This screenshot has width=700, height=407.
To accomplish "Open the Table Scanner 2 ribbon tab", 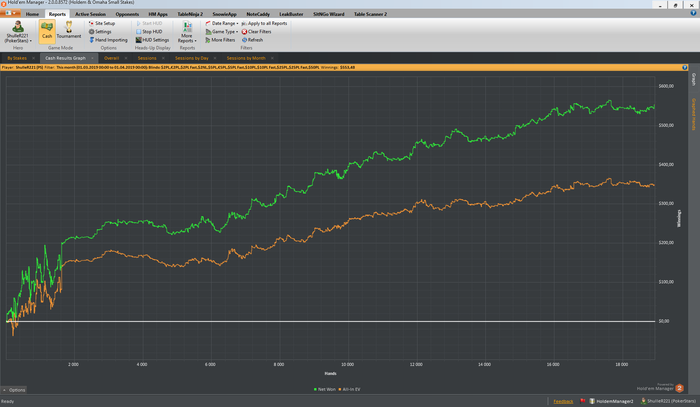I will coord(371,14).
